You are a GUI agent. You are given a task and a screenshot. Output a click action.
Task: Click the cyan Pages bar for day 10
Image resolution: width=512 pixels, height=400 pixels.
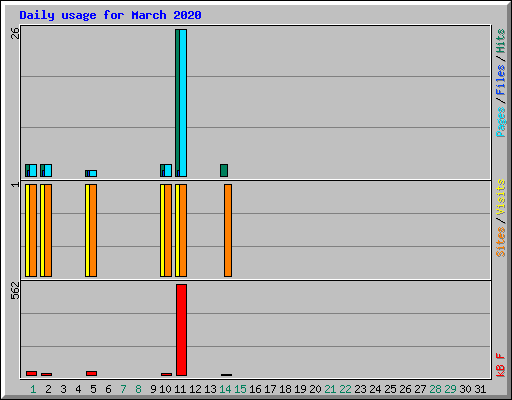[x=168, y=170]
